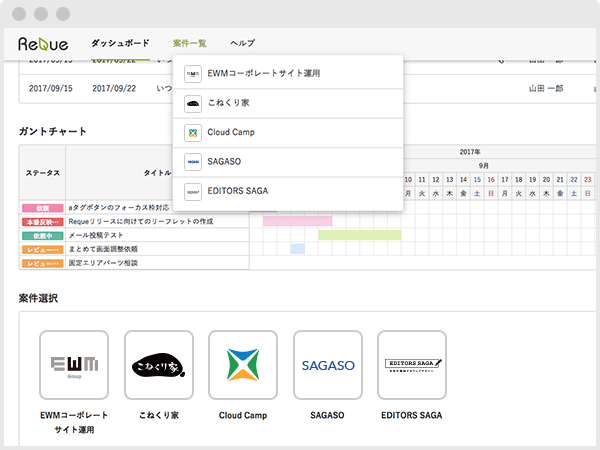The image size is (600, 450).
Task: Select EWMコーポレートサイト運用 in dropdown
Action: pos(288,73)
